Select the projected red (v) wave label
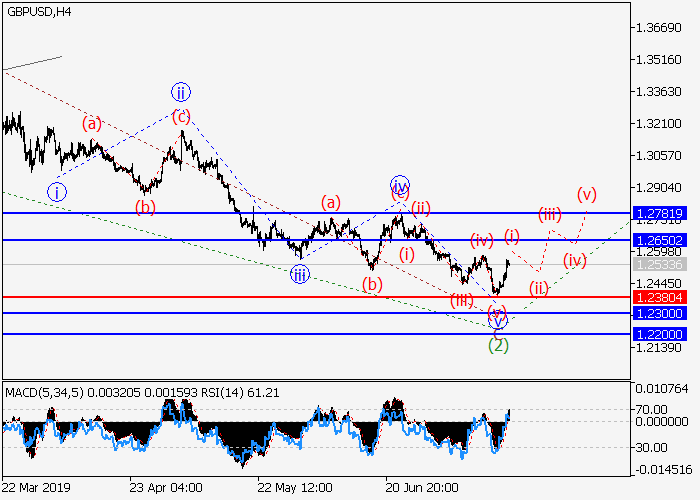Image resolution: width=700 pixels, height=500 pixels. (x=586, y=193)
